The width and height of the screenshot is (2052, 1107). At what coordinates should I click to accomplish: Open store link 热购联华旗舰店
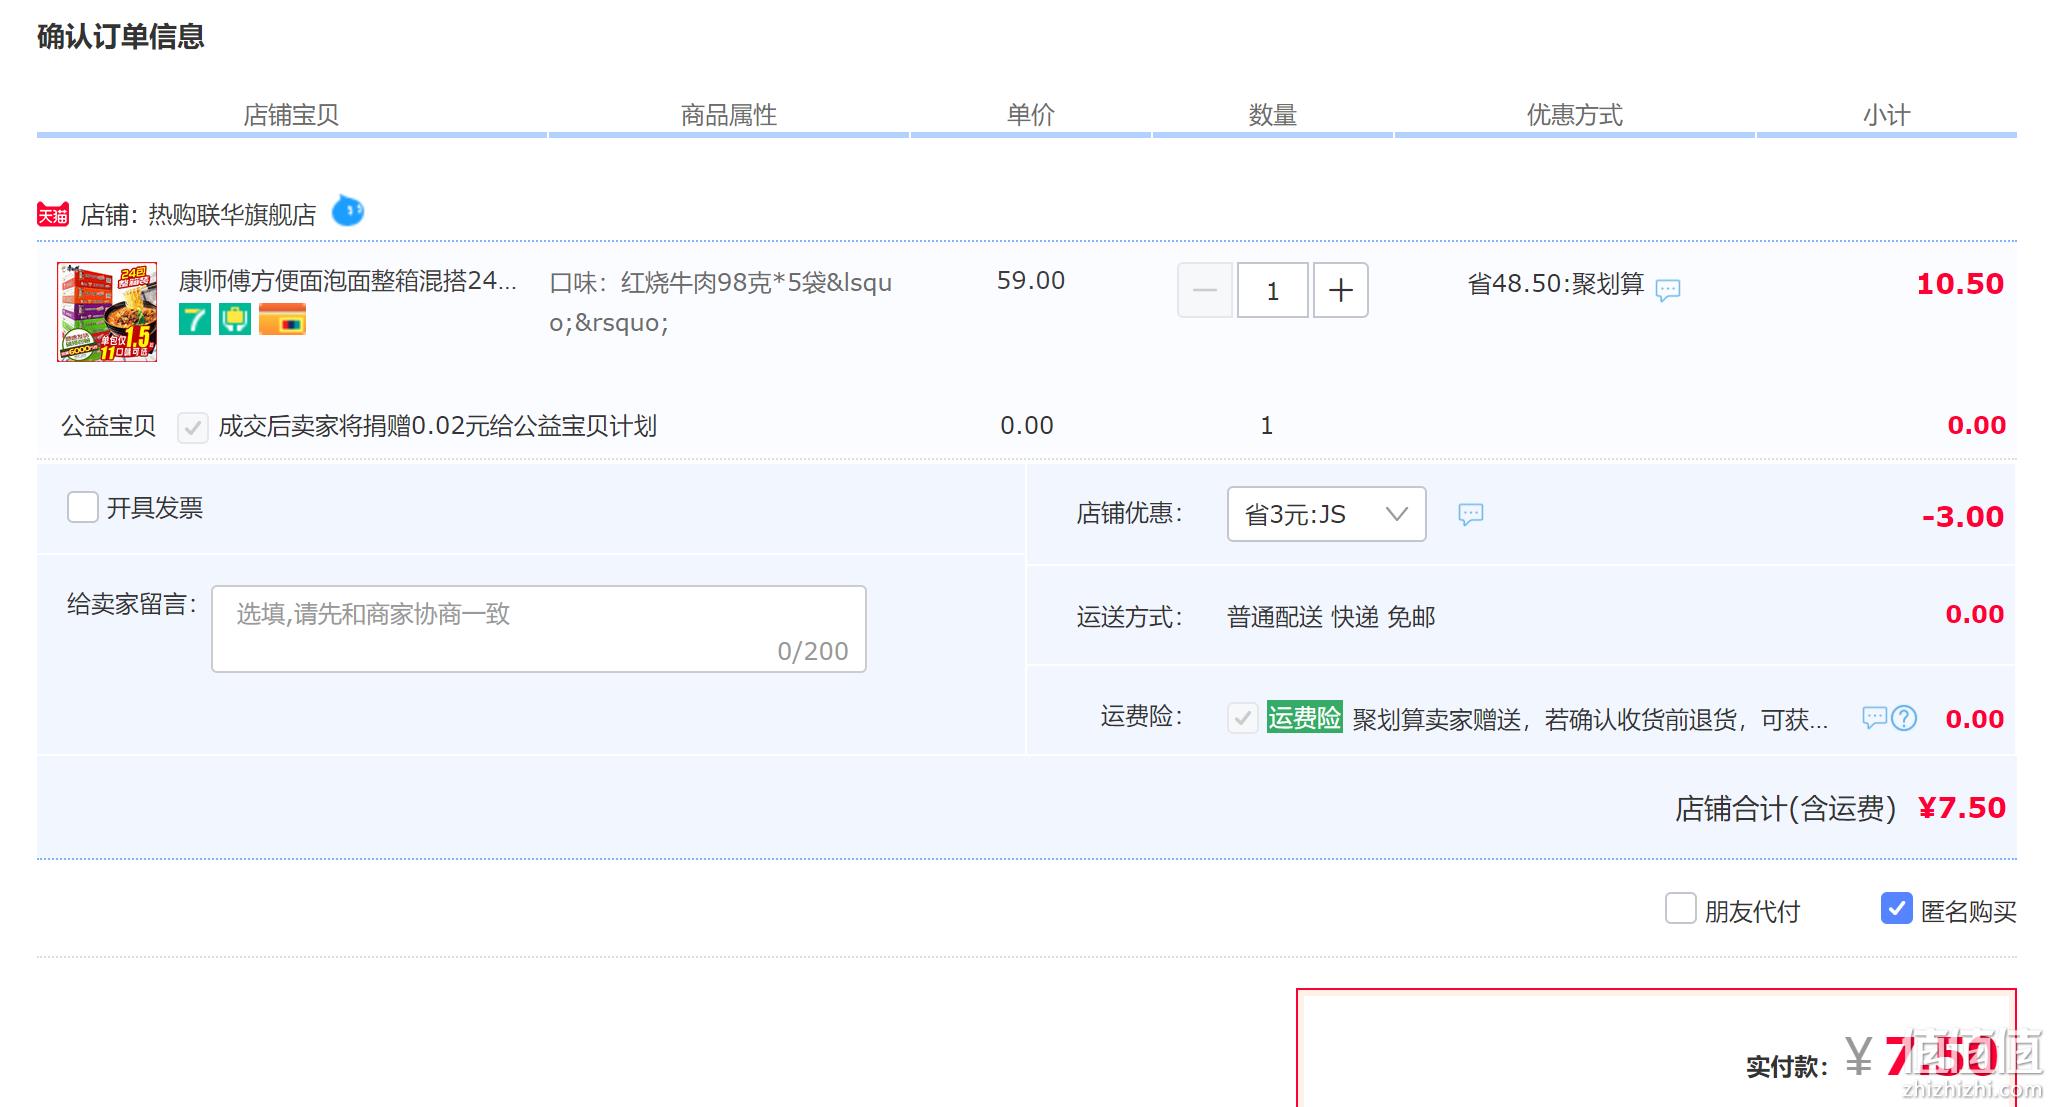pyautogui.click(x=232, y=215)
